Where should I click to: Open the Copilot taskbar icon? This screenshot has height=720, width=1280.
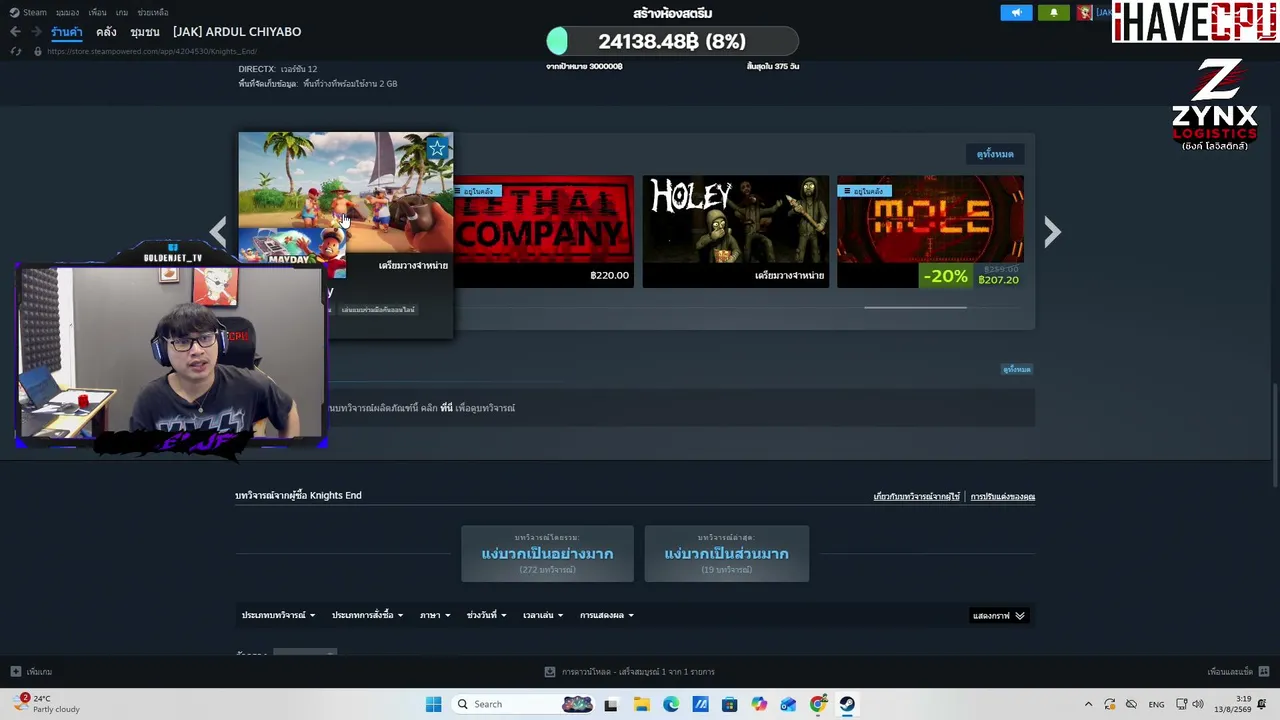(x=759, y=704)
